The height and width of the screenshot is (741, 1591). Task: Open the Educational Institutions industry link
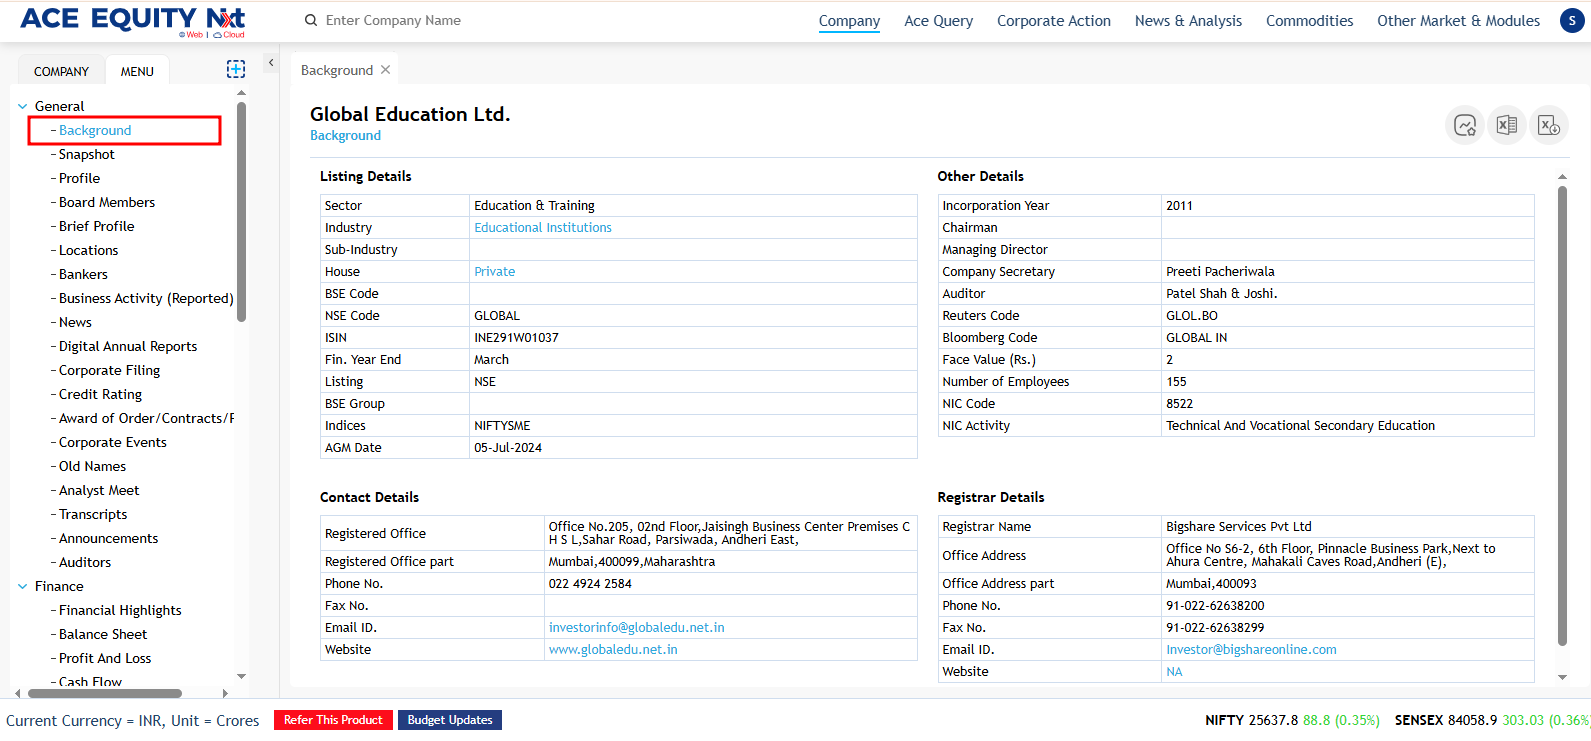[543, 228]
